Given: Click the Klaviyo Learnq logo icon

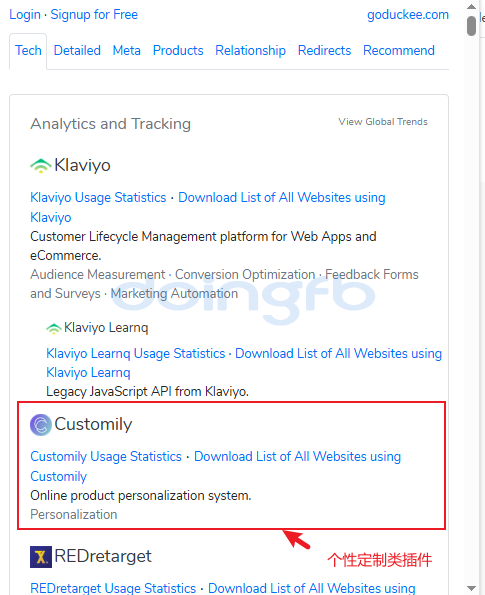Looking at the screenshot, I should pyautogui.click(x=54, y=328).
